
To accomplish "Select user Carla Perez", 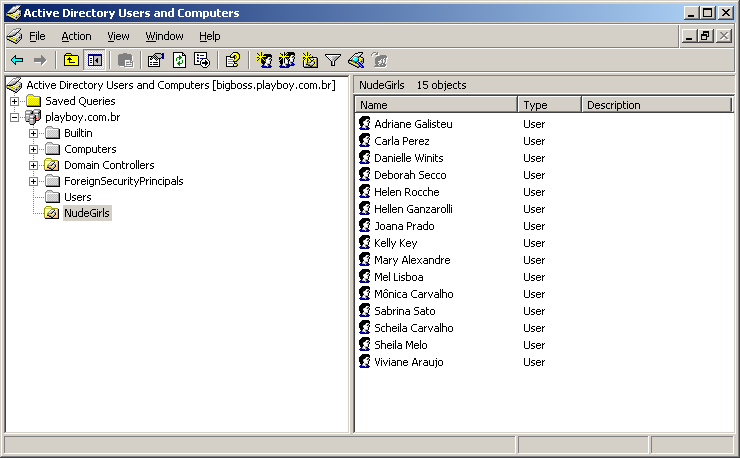I will (402, 141).
